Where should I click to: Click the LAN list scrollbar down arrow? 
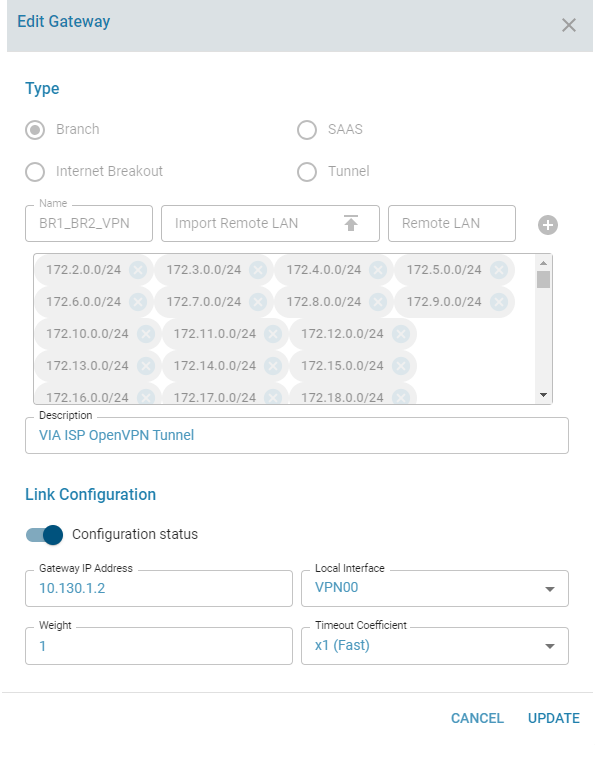pyautogui.click(x=543, y=395)
